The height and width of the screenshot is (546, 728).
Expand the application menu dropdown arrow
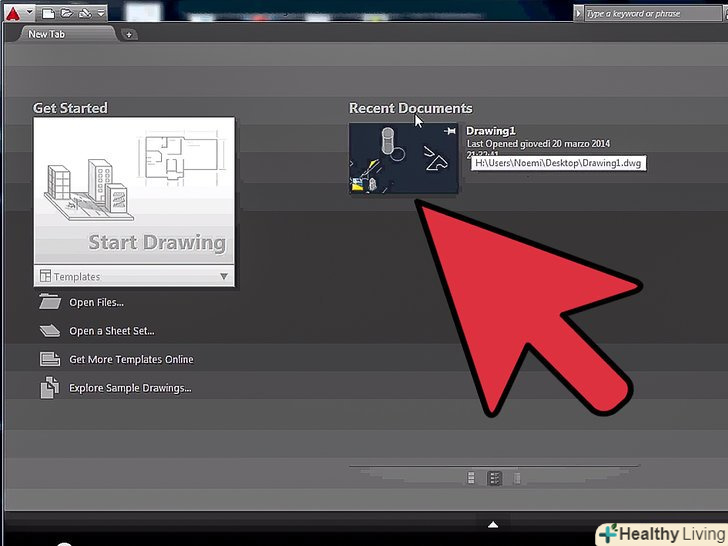27,13
